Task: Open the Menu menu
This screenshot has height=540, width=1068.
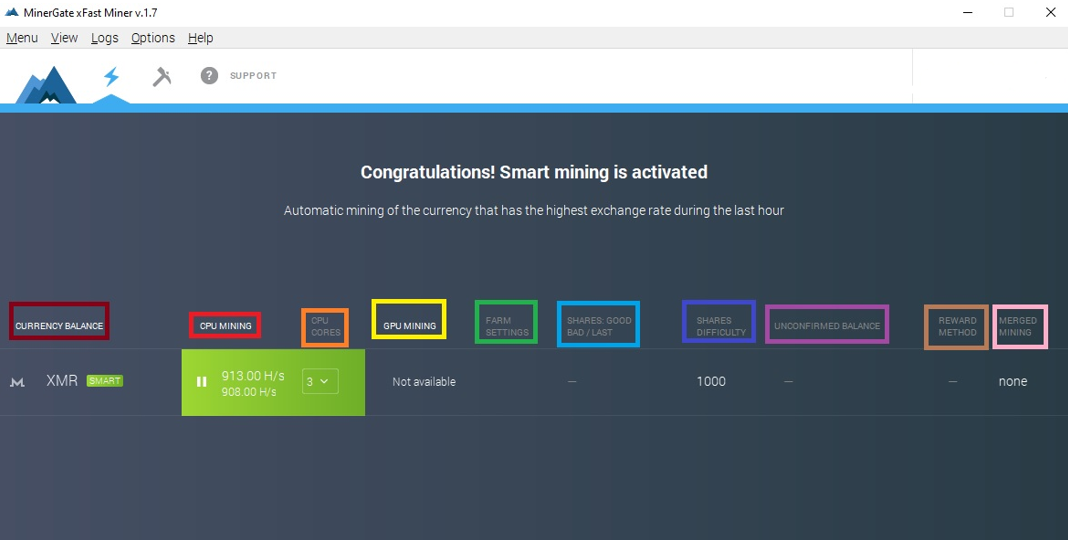Action: tap(22, 38)
